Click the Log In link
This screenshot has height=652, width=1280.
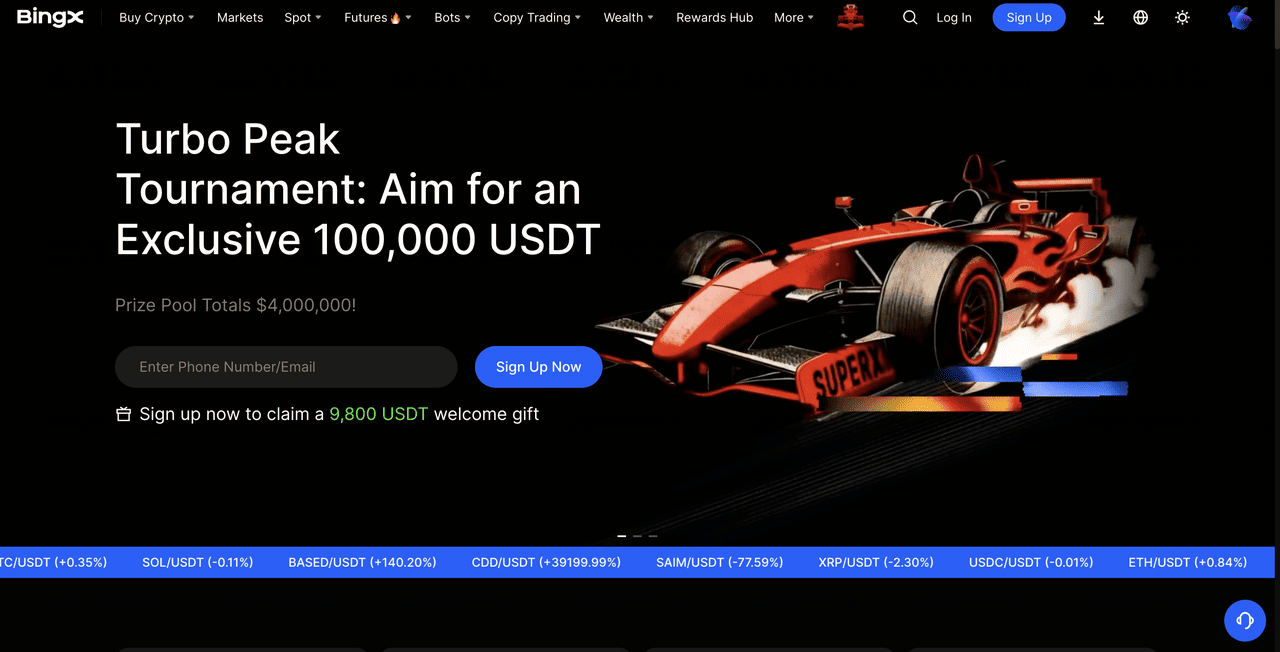pos(954,17)
